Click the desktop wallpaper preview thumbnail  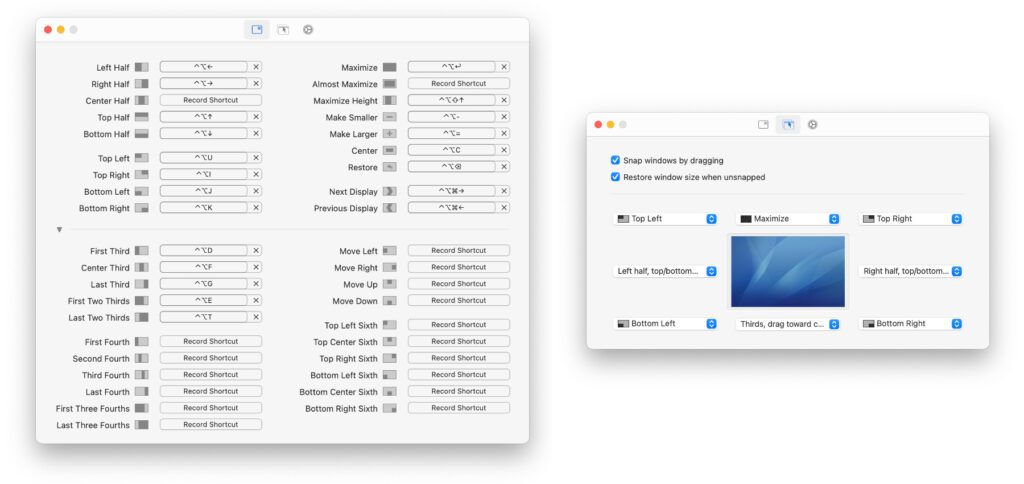coord(788,272)
